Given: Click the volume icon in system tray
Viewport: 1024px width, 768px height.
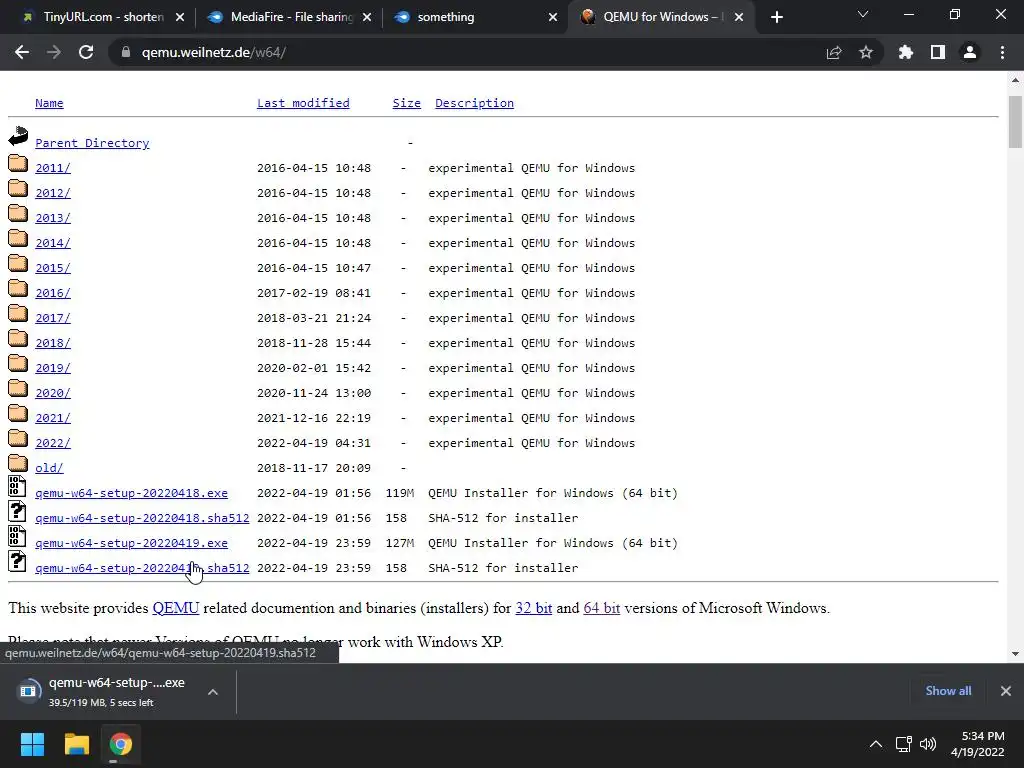Looking at the screenshot, I should pyautogui.click(x=927, y=744).
